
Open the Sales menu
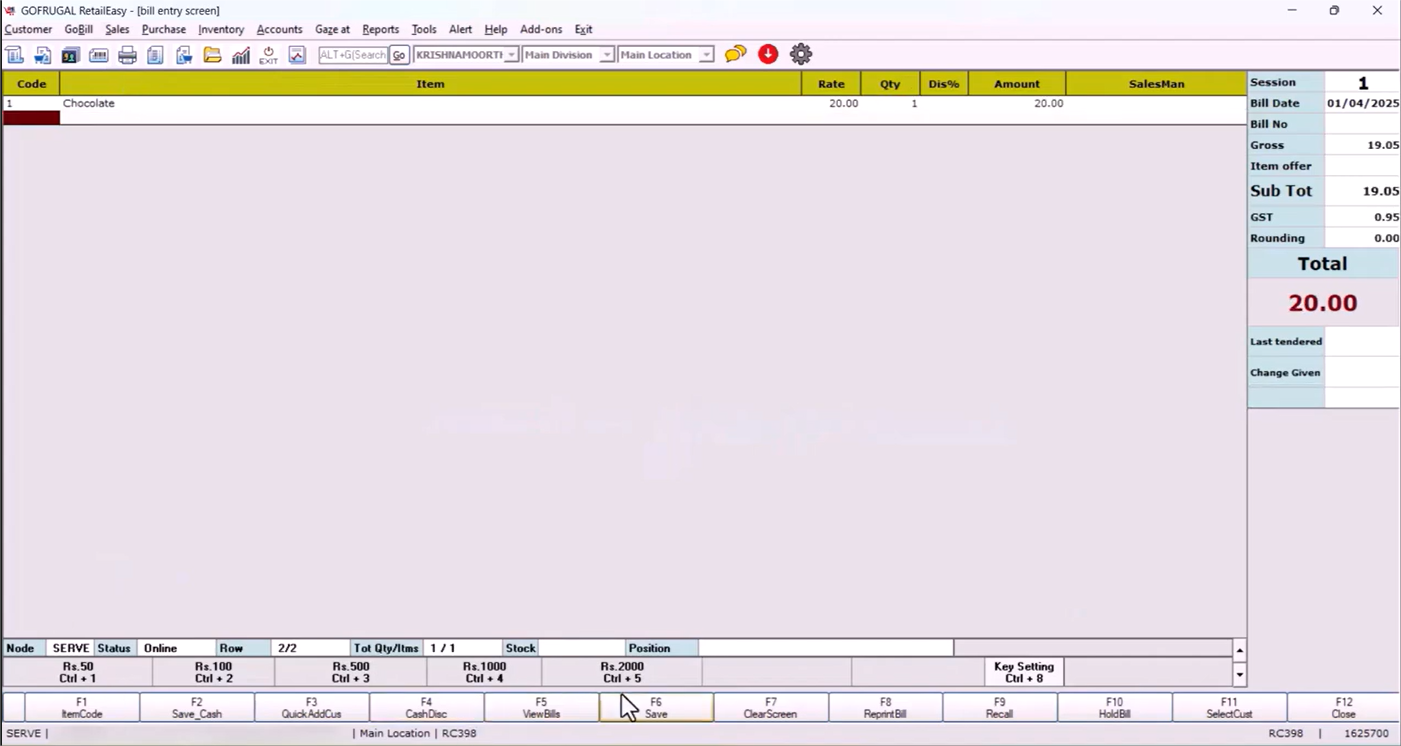tap(117, 30)
